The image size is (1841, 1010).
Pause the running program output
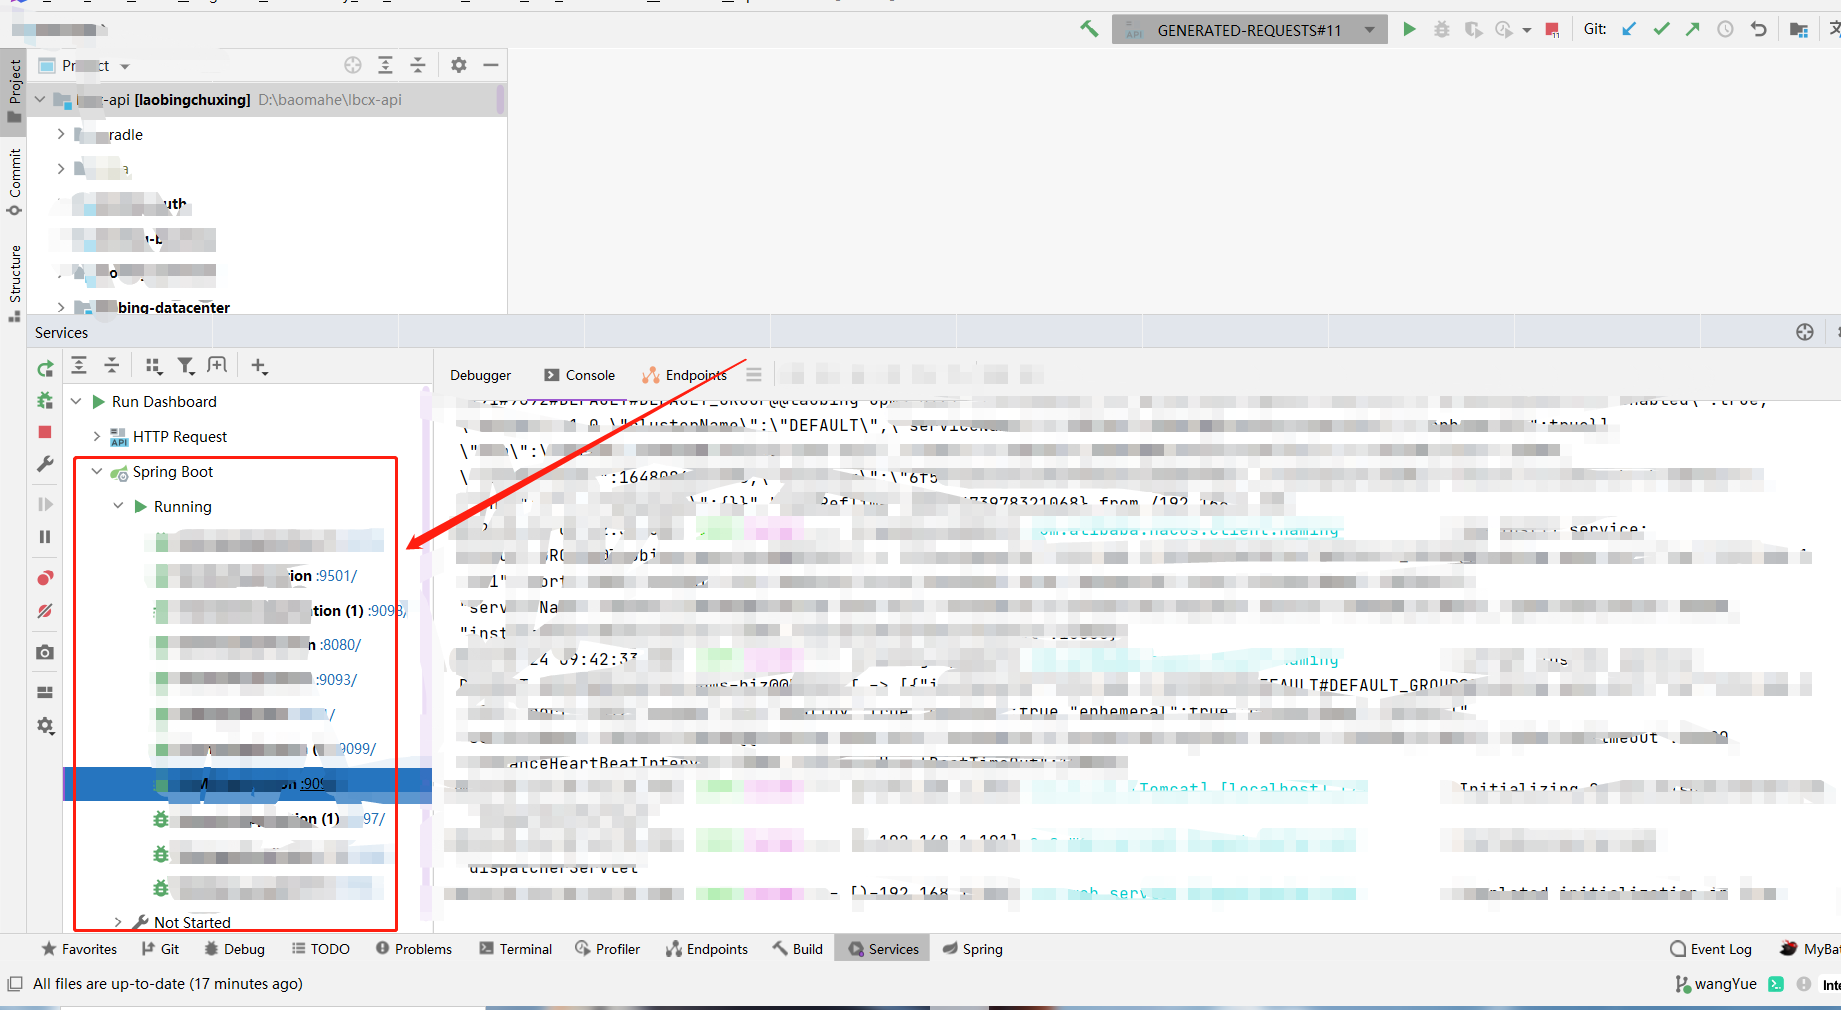coord(44,537)
